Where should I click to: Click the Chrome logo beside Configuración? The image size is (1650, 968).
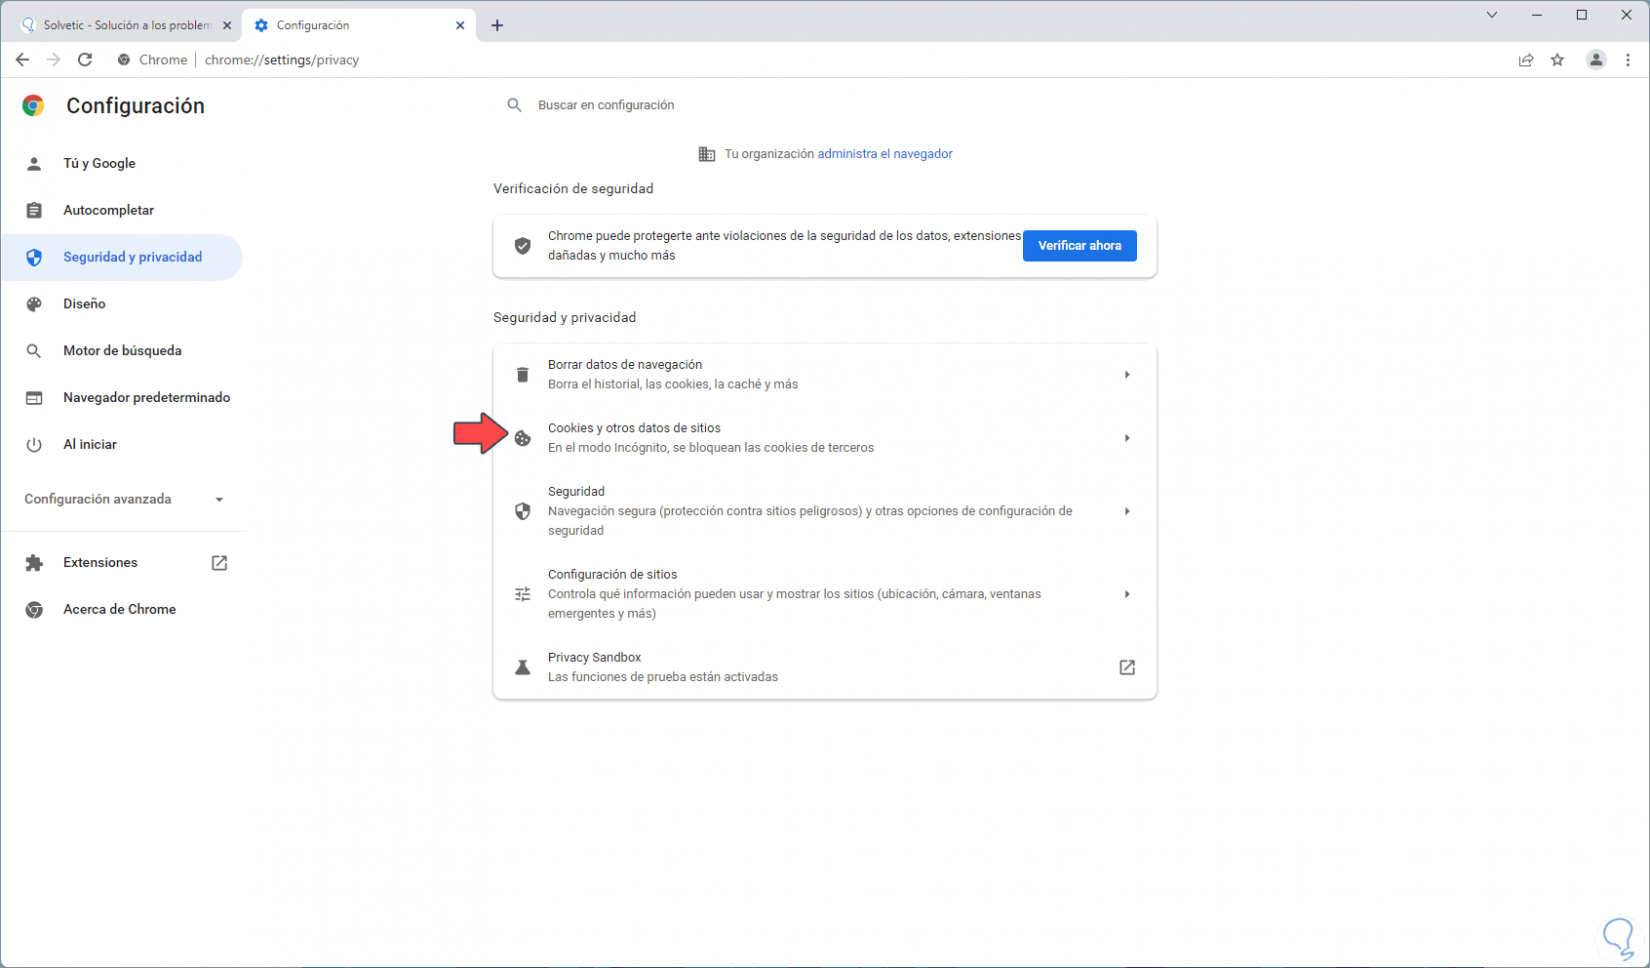pyautogui.click(x=33, y=106)
